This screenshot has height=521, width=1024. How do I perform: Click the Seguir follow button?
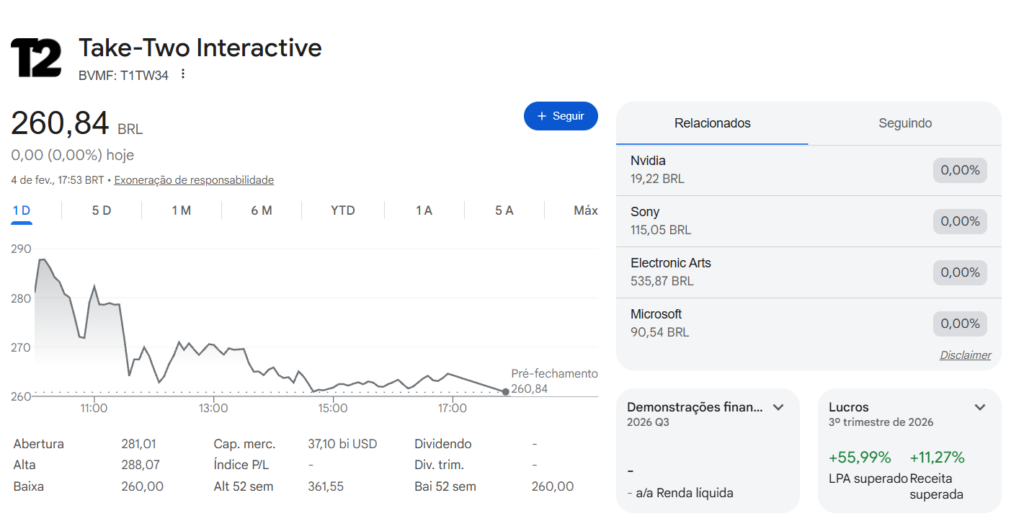[x=560, y=116]
